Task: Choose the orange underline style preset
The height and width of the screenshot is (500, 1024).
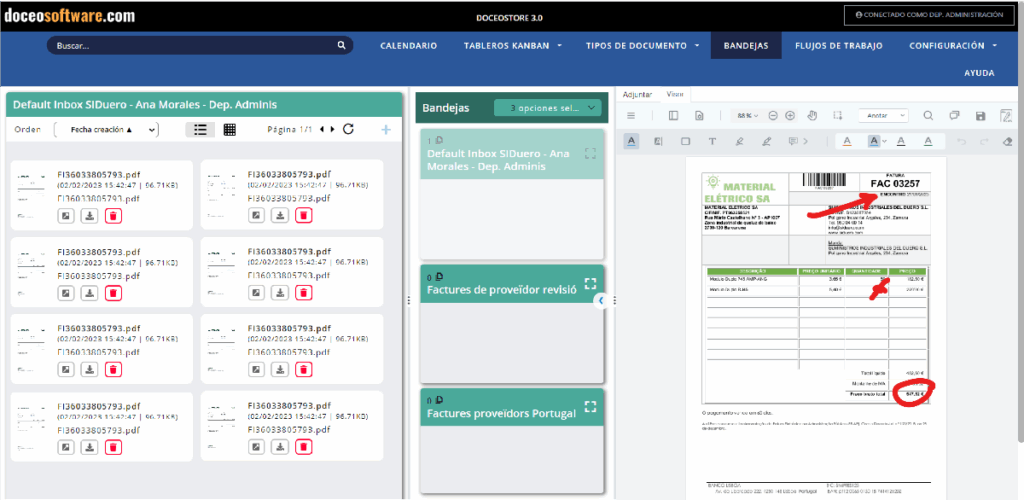Action: pos(847,141)
